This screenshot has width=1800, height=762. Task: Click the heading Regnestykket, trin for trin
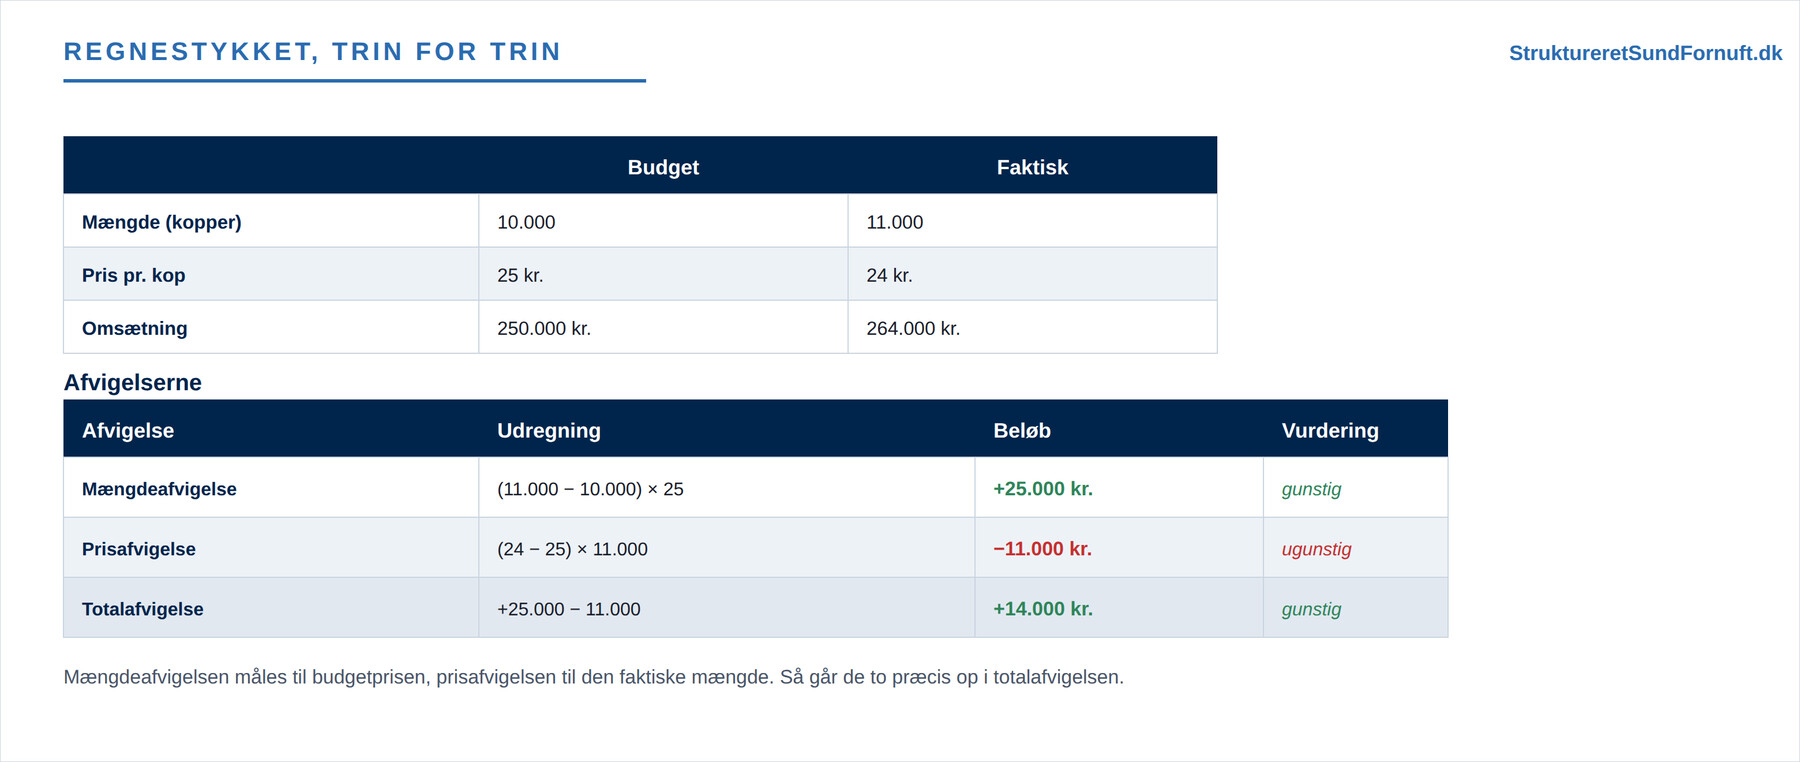click(312, 52)
